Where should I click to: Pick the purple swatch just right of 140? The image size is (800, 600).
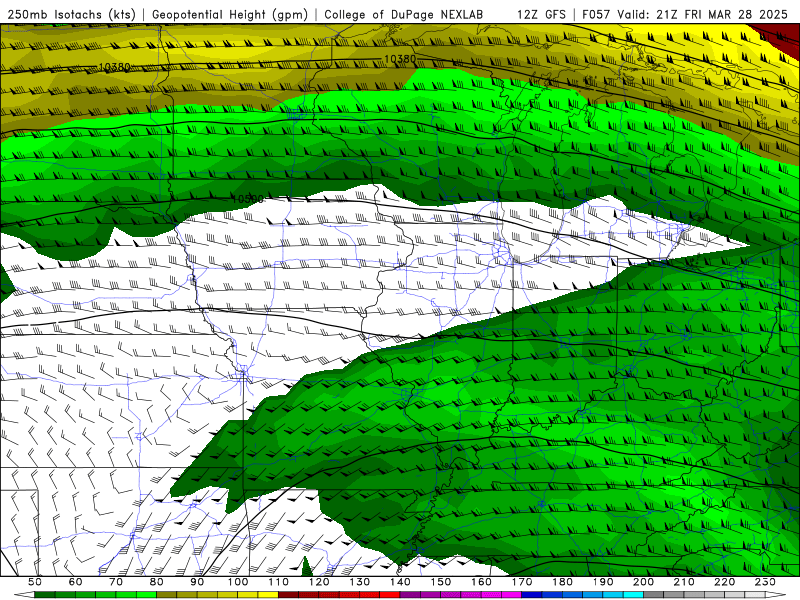410,595
